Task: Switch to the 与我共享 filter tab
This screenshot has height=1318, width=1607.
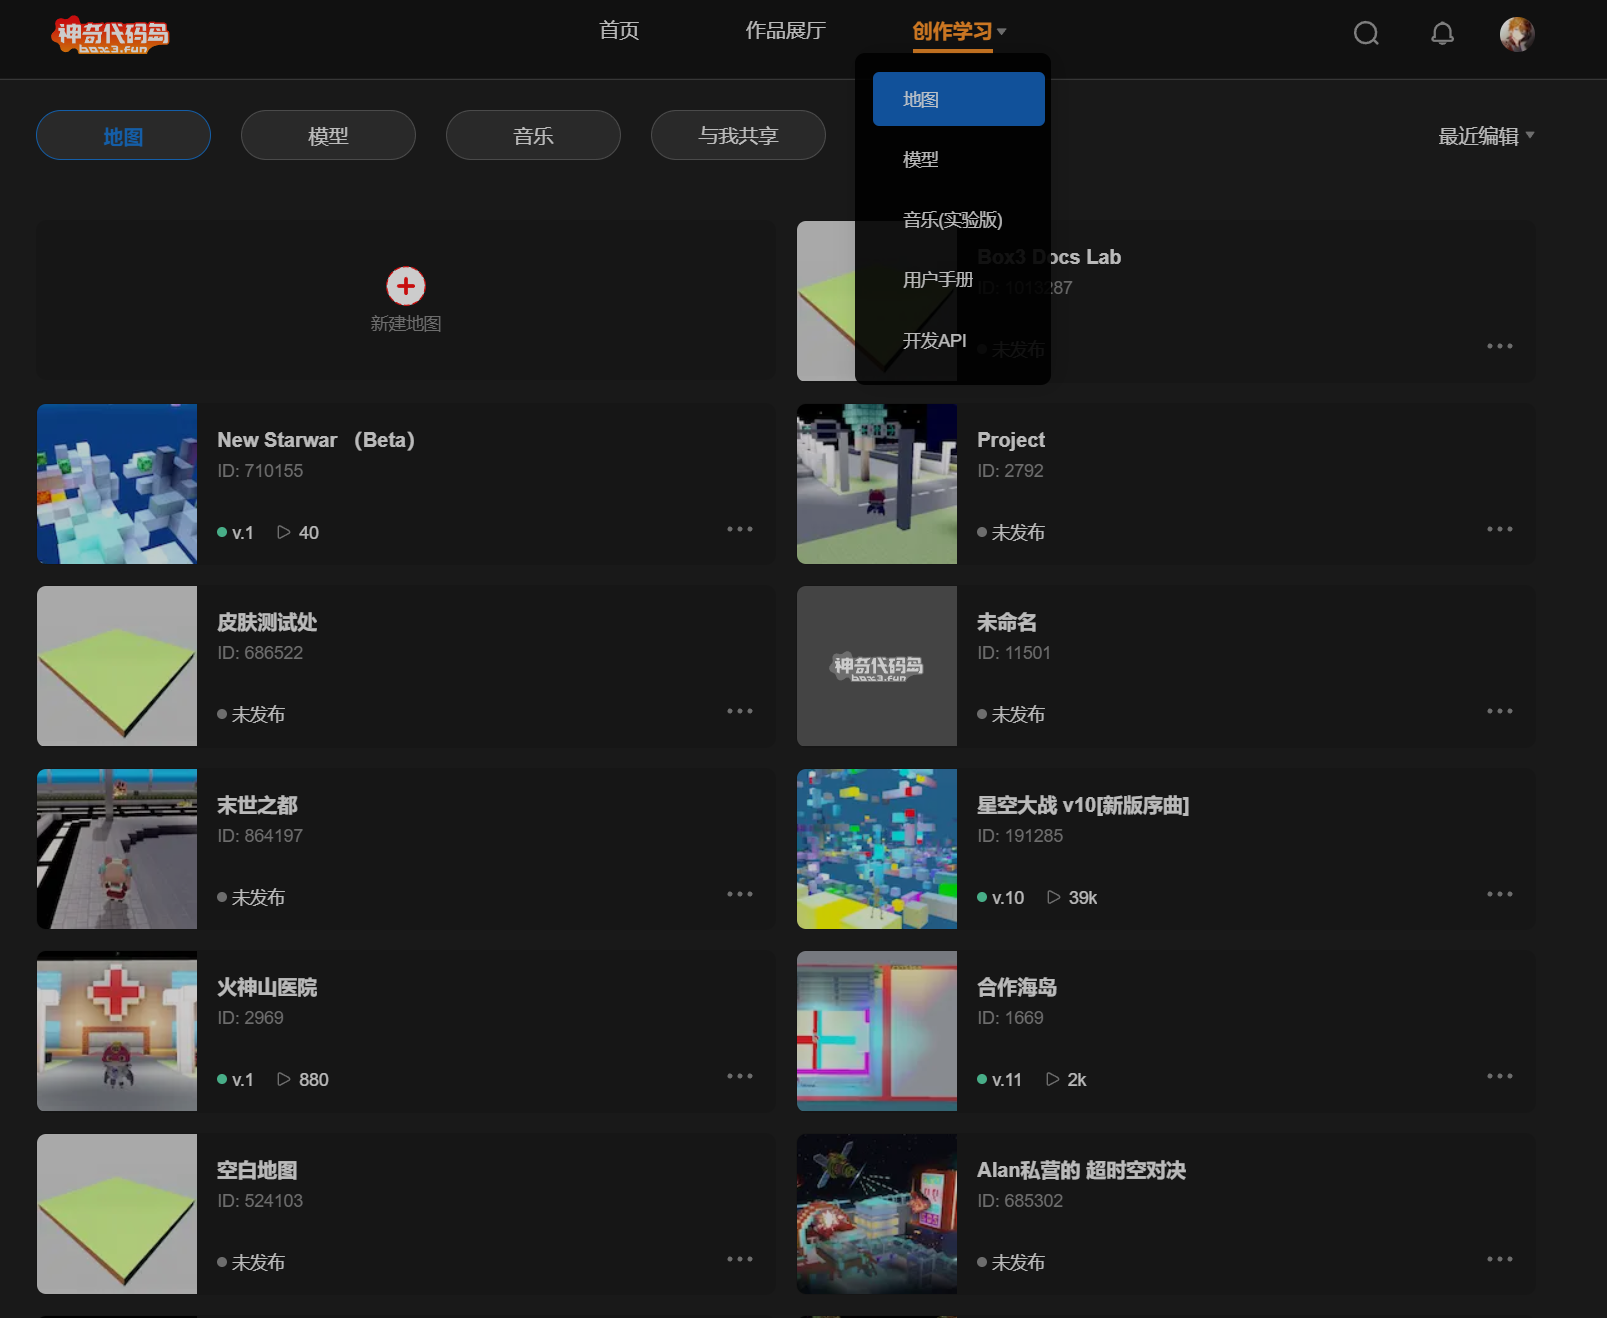Action: pos(738,135)
